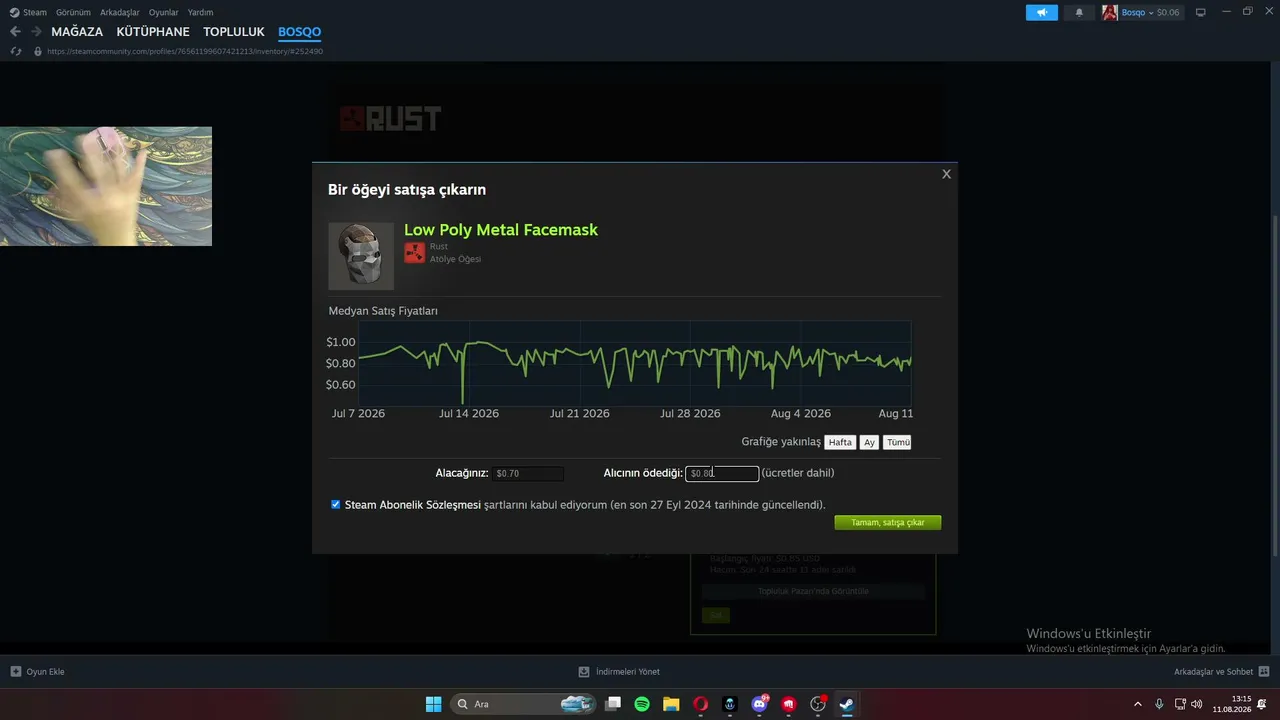
Task: Open the Windows Start menu
Action: (x=434, y=704)
